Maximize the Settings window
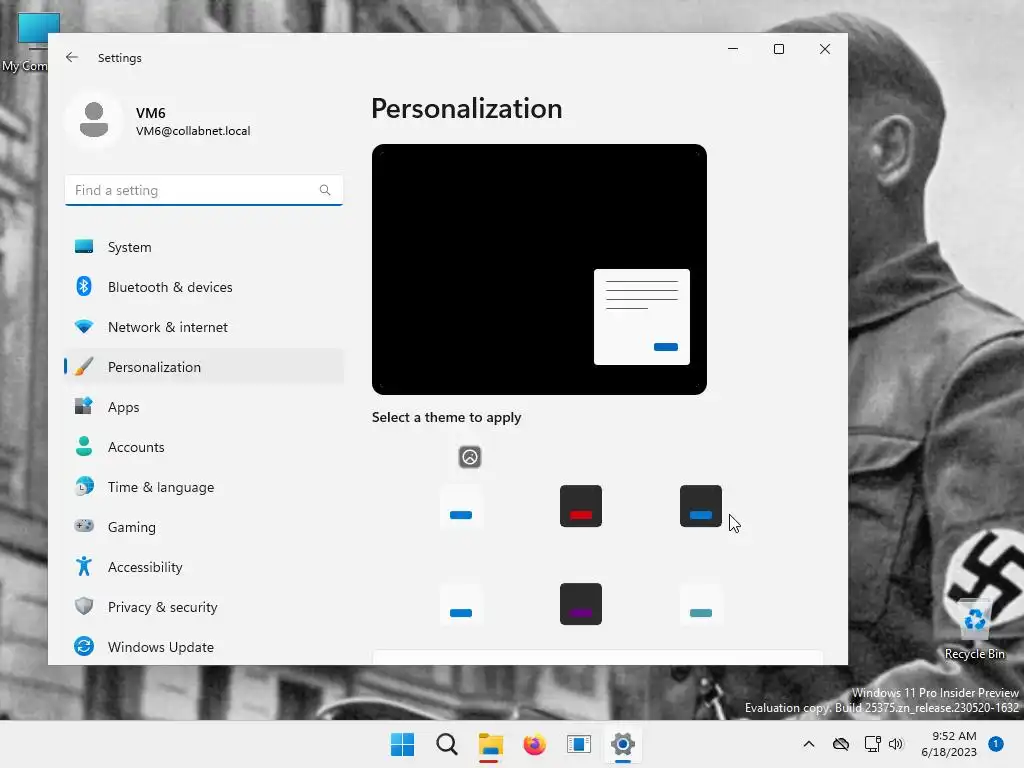This screenshot has height=768, width=1024. pyautogui.click(x=778, y=49)
